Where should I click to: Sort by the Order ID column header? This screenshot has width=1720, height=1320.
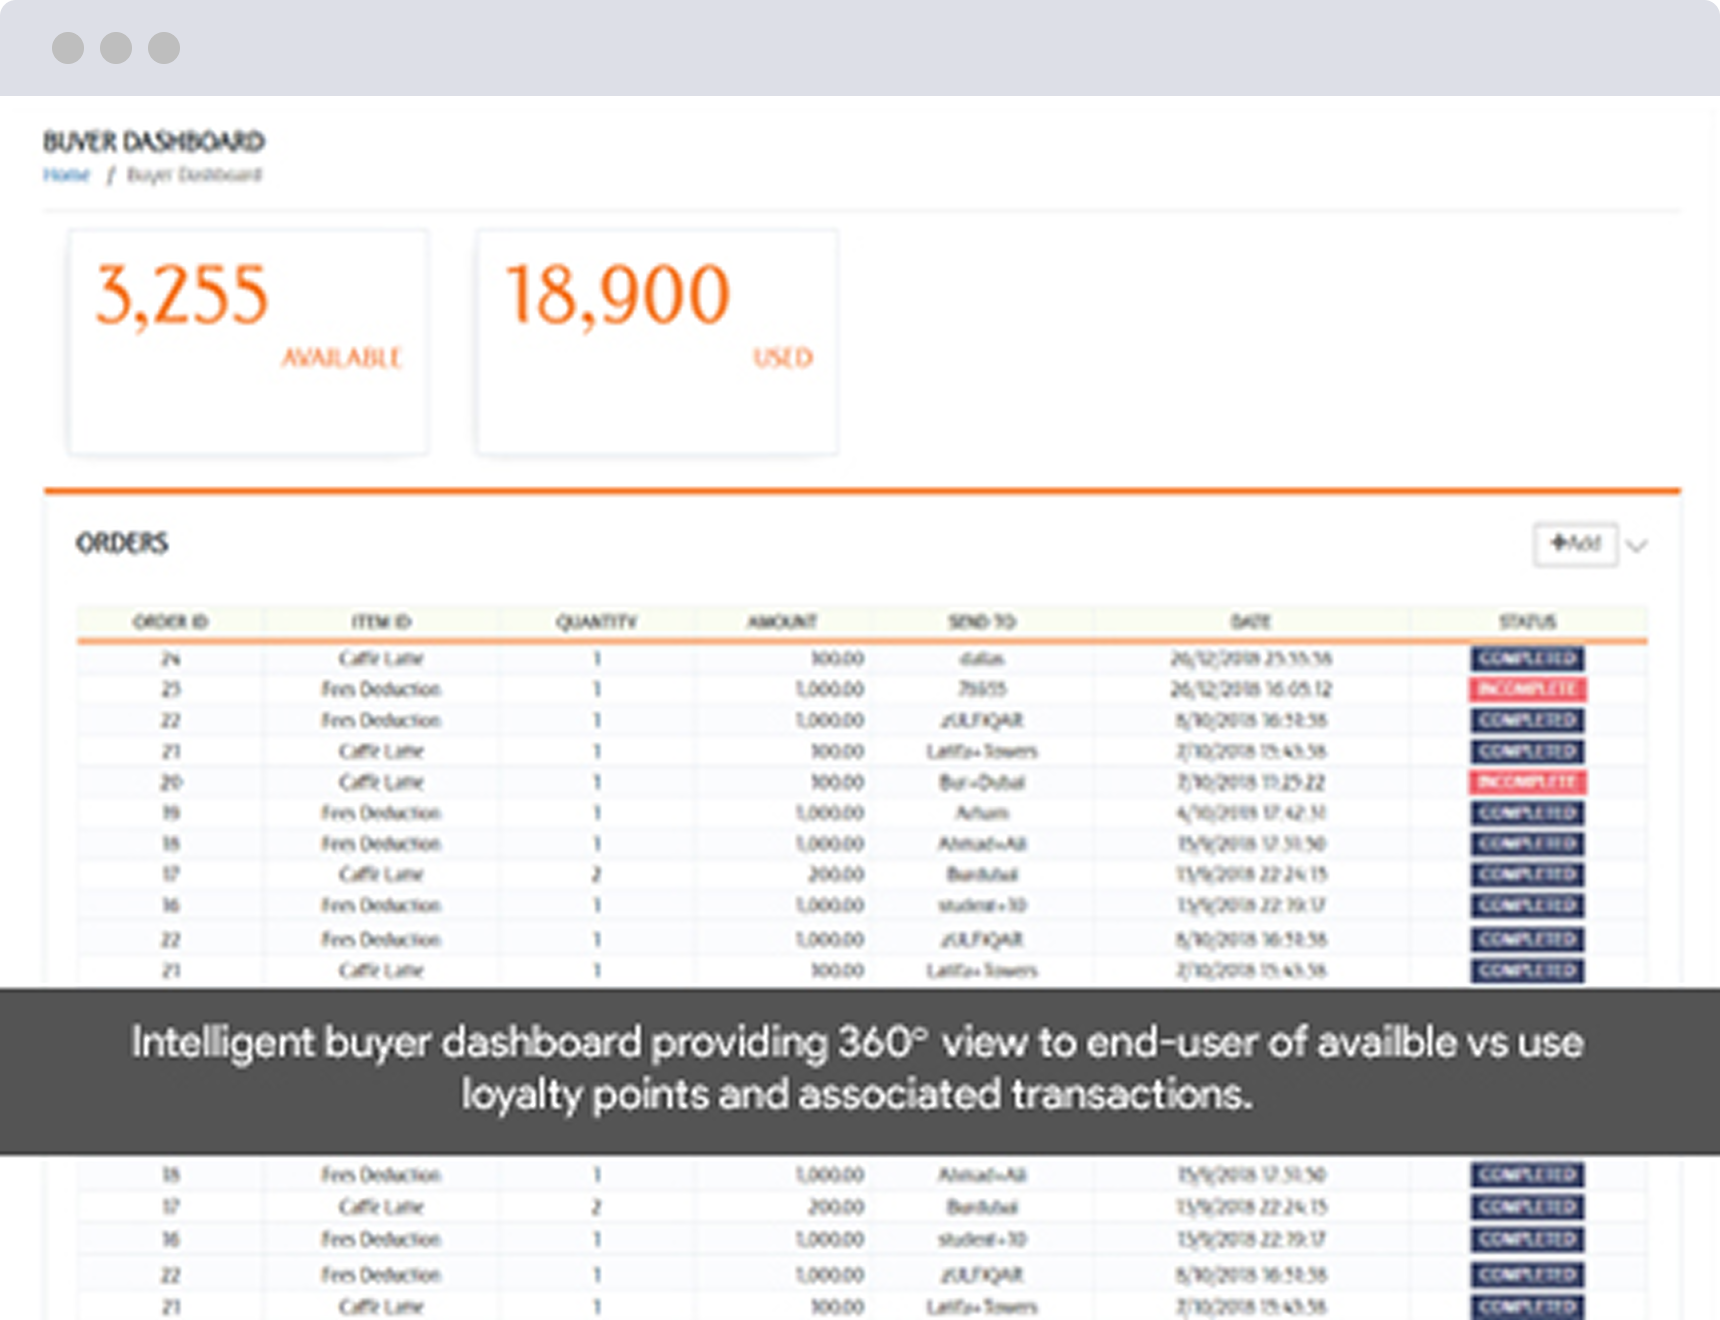[x=170, y=622]
